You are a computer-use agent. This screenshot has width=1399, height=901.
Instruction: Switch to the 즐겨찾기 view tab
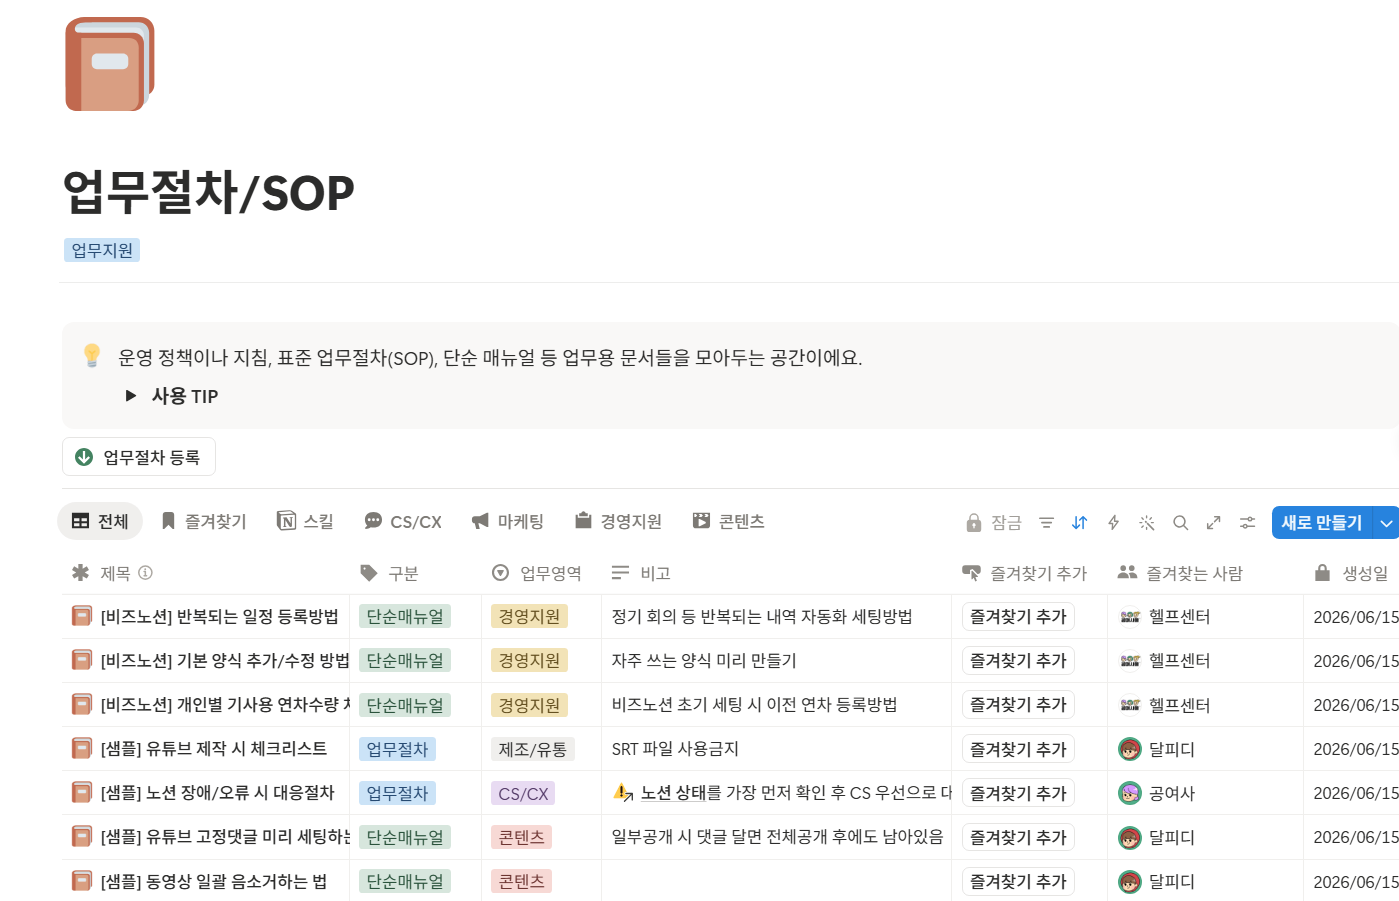pyautogui.click(x=204, y=521)
